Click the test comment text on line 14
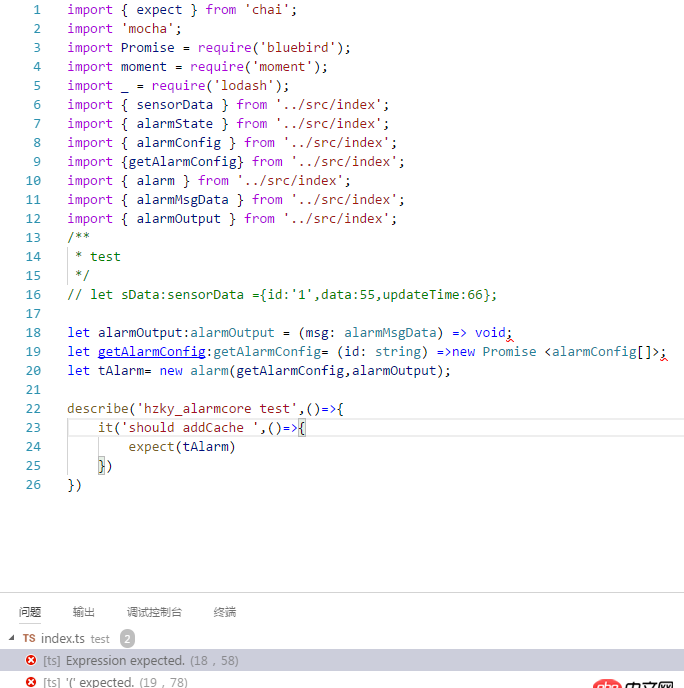 tap(105, 257)
